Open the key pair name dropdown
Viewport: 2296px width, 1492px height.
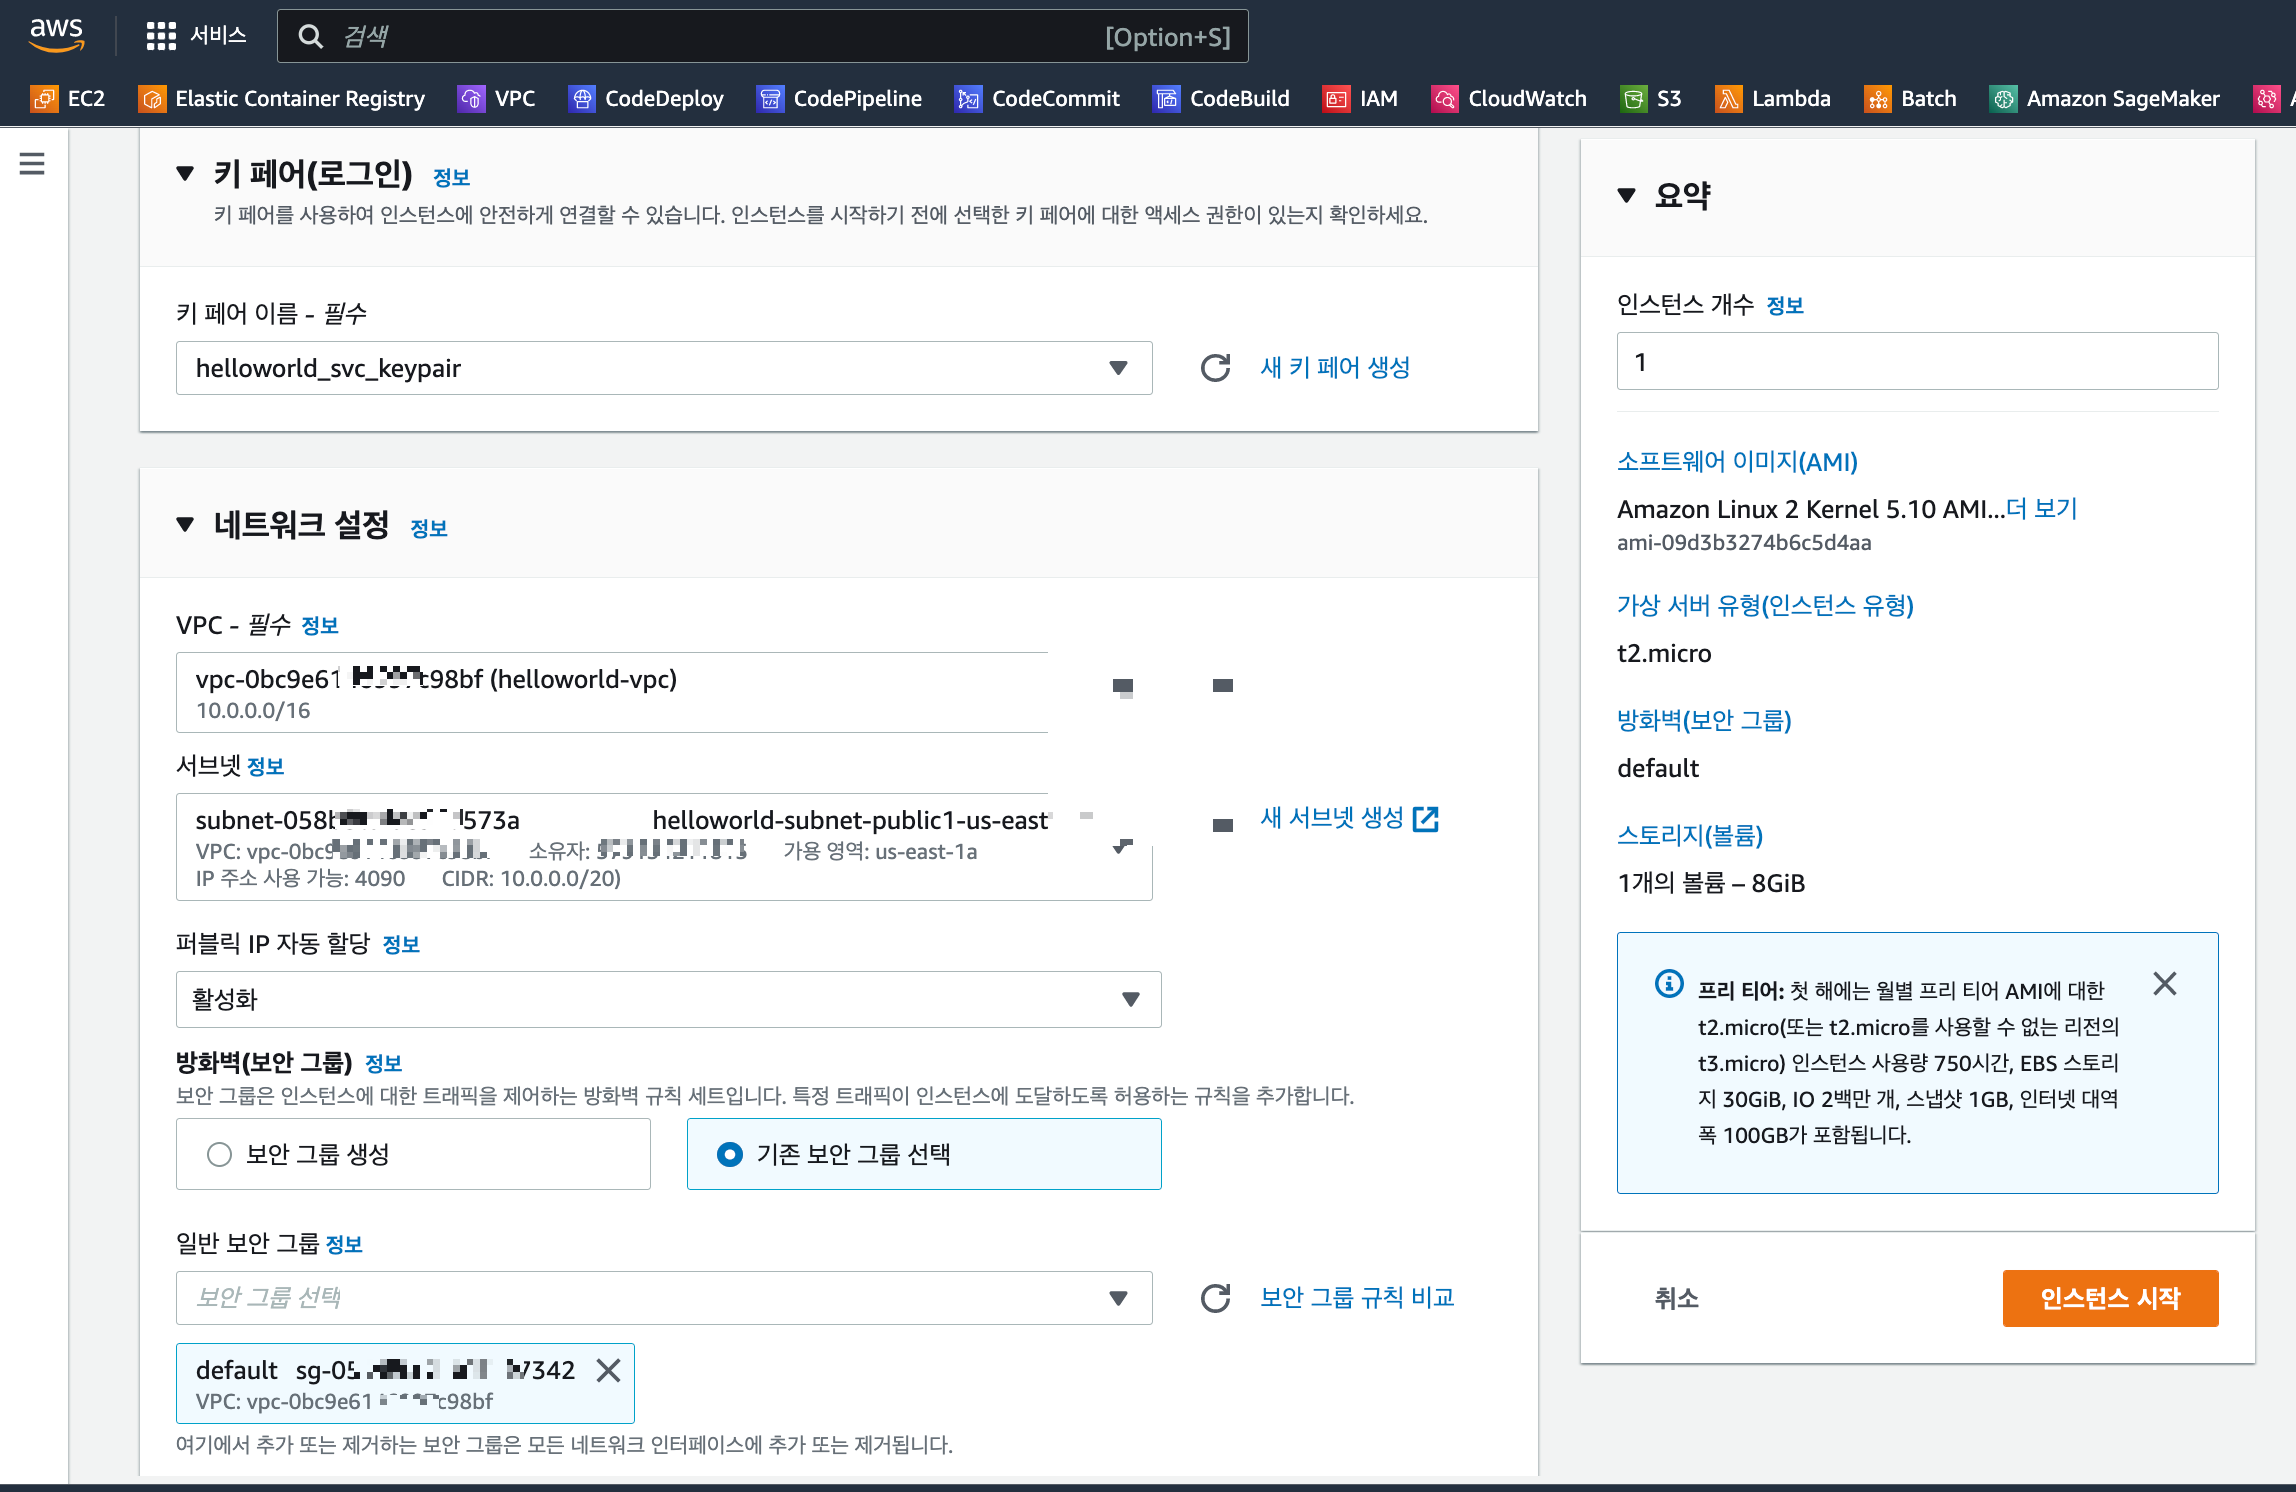663,368
